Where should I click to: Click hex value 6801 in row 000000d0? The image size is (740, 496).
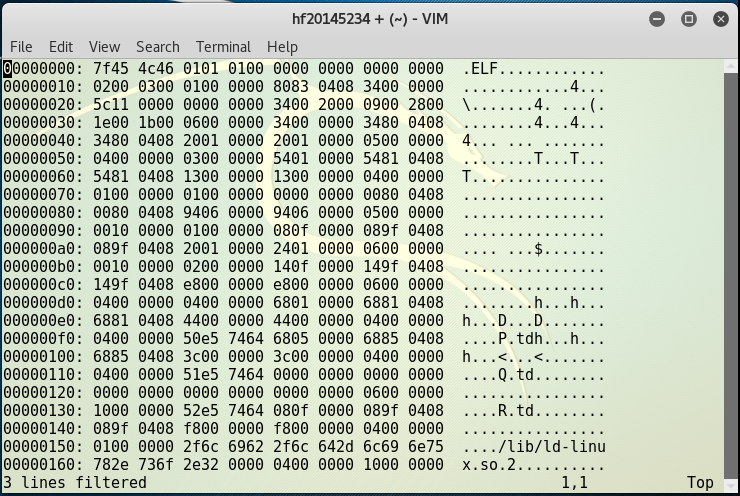[291, 302]
